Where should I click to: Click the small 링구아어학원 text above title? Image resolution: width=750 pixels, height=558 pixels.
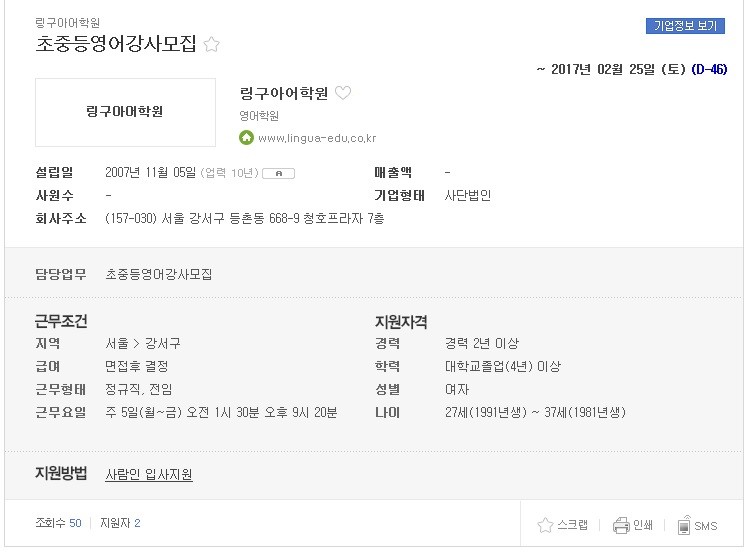click(x=67, y=22)
